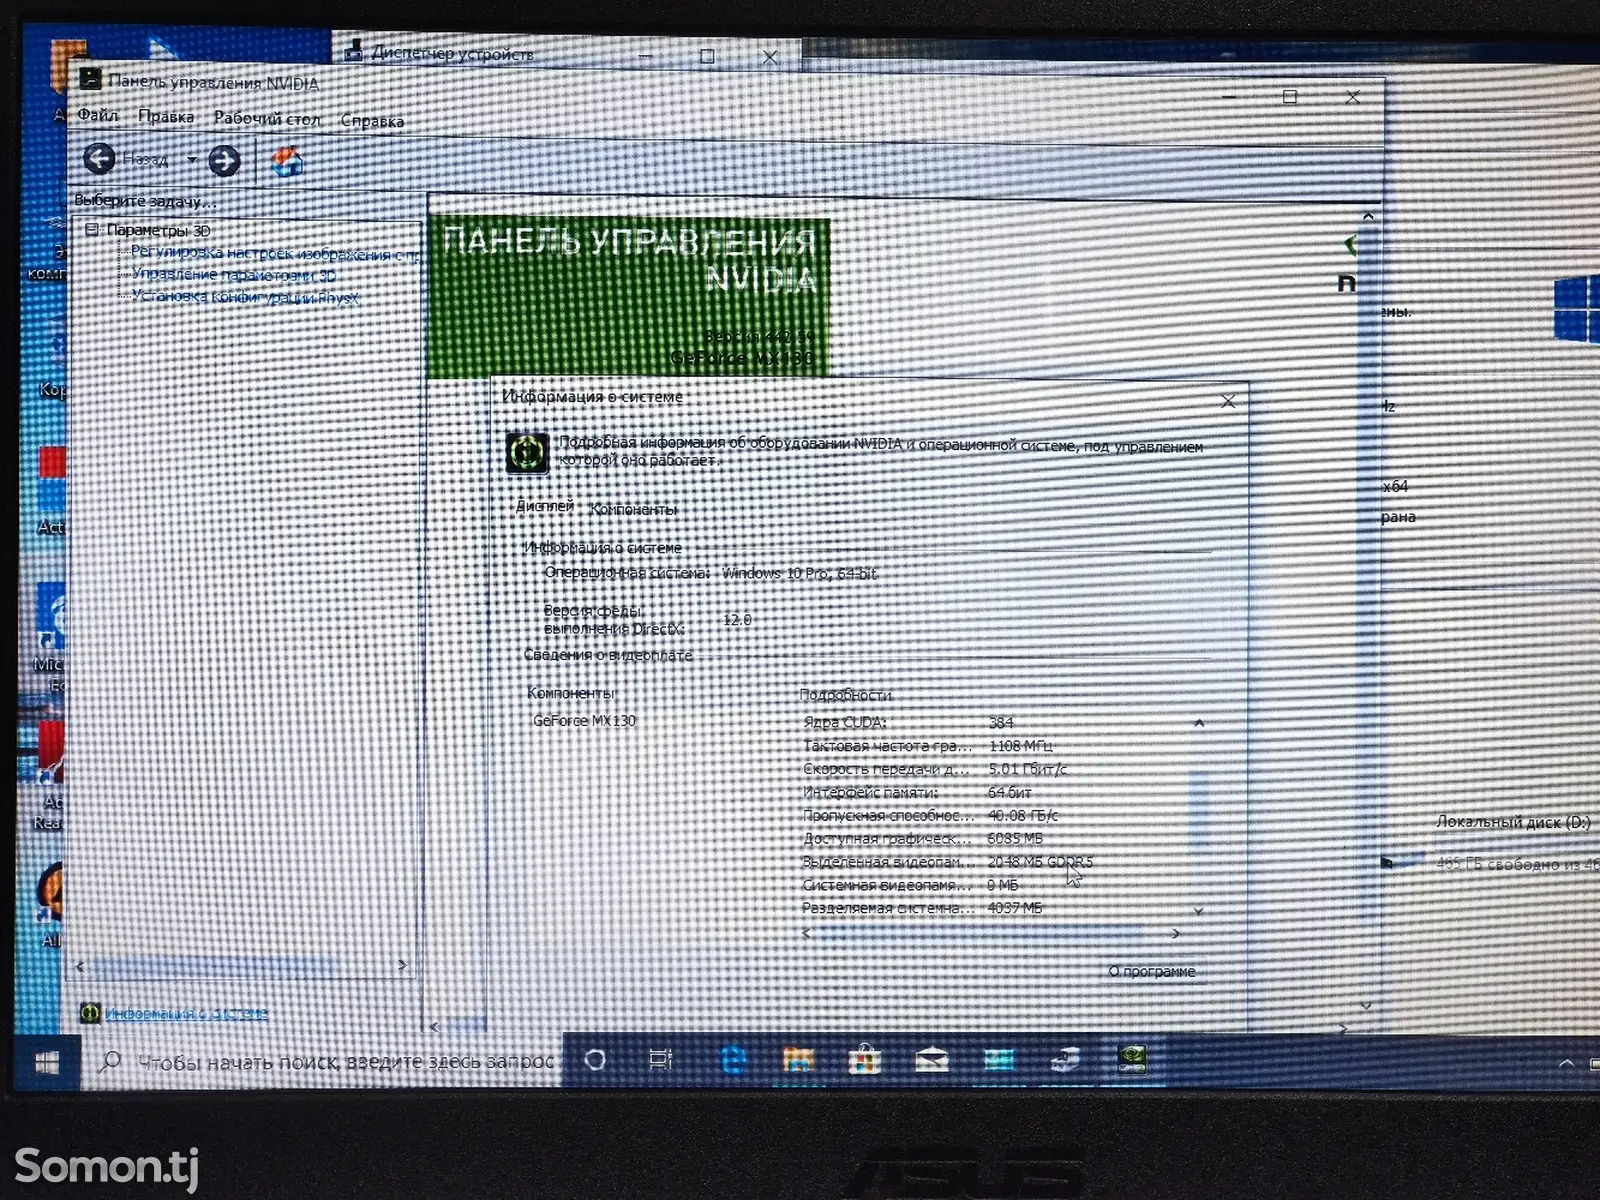Show hidden system tray icons
Image resolution: width=1600 pixels, height=1200 pixels.
(x=1566, y=1062)
